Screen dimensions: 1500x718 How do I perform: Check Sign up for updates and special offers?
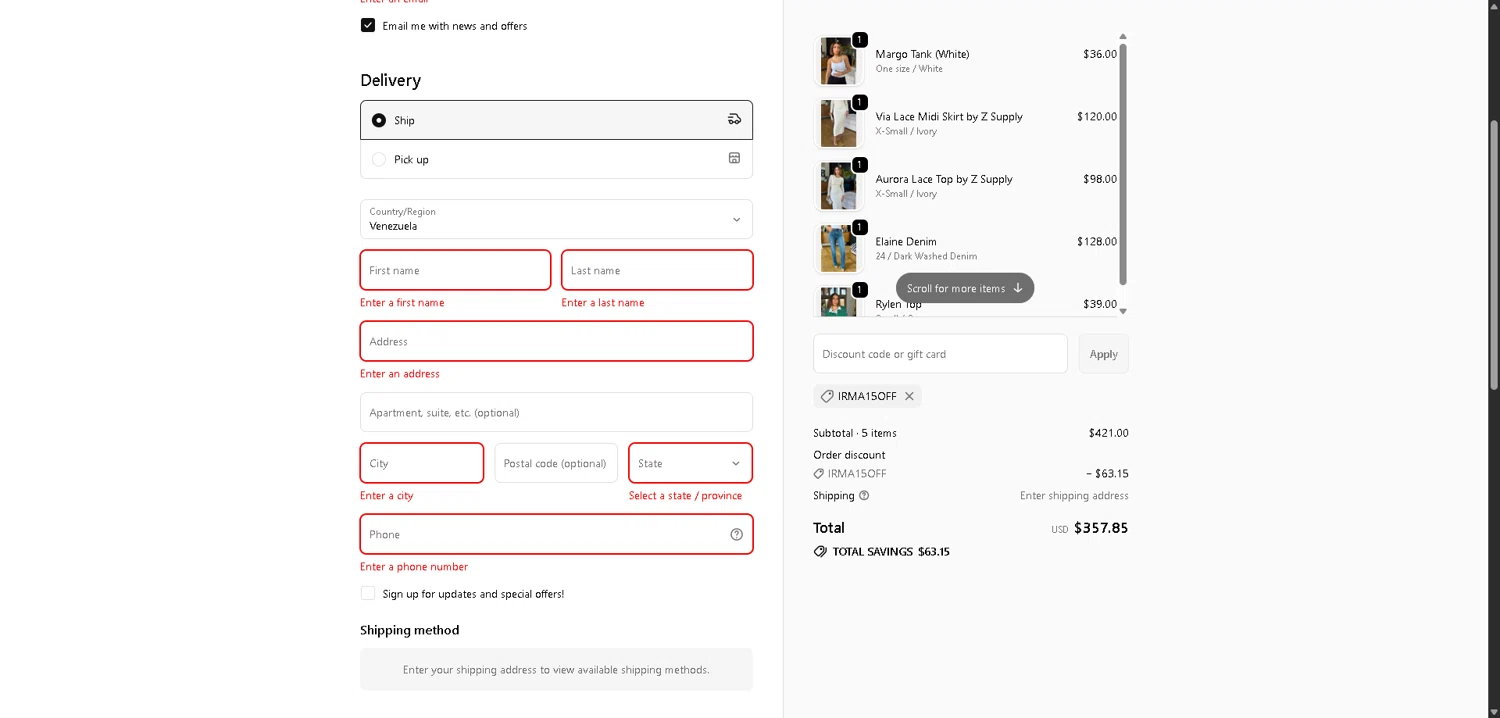tap(368, 593)
